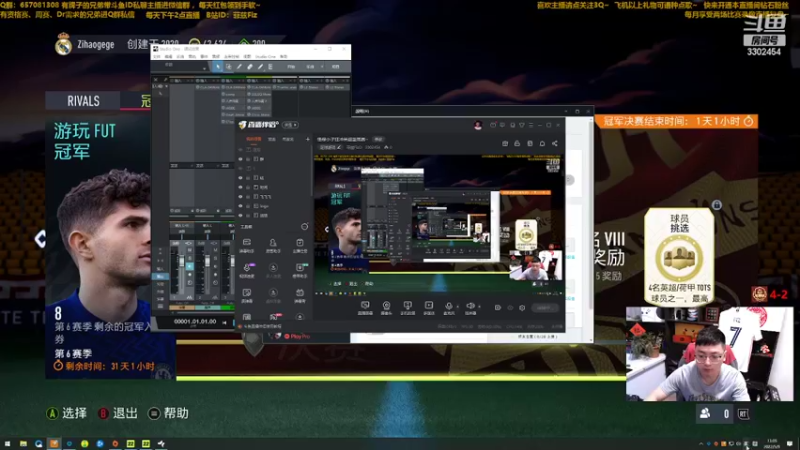Click the microphone icon in 直播伴侣 bottom bar
This screenshot has width=800, height=450.
pyautogui.click(x=448, y=306)
